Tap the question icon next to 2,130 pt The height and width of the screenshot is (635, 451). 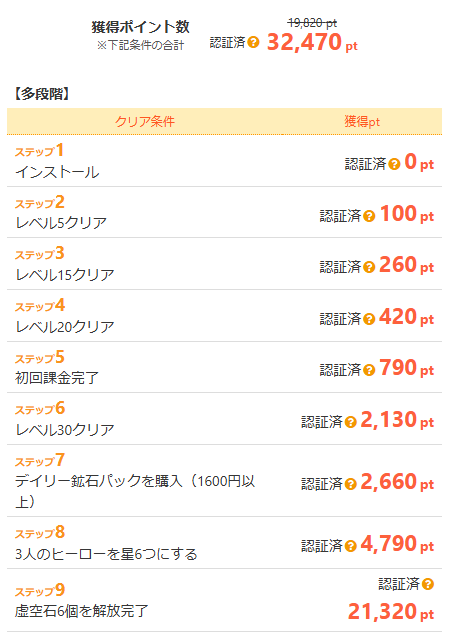pyautogui.click(x=351, y=422)
